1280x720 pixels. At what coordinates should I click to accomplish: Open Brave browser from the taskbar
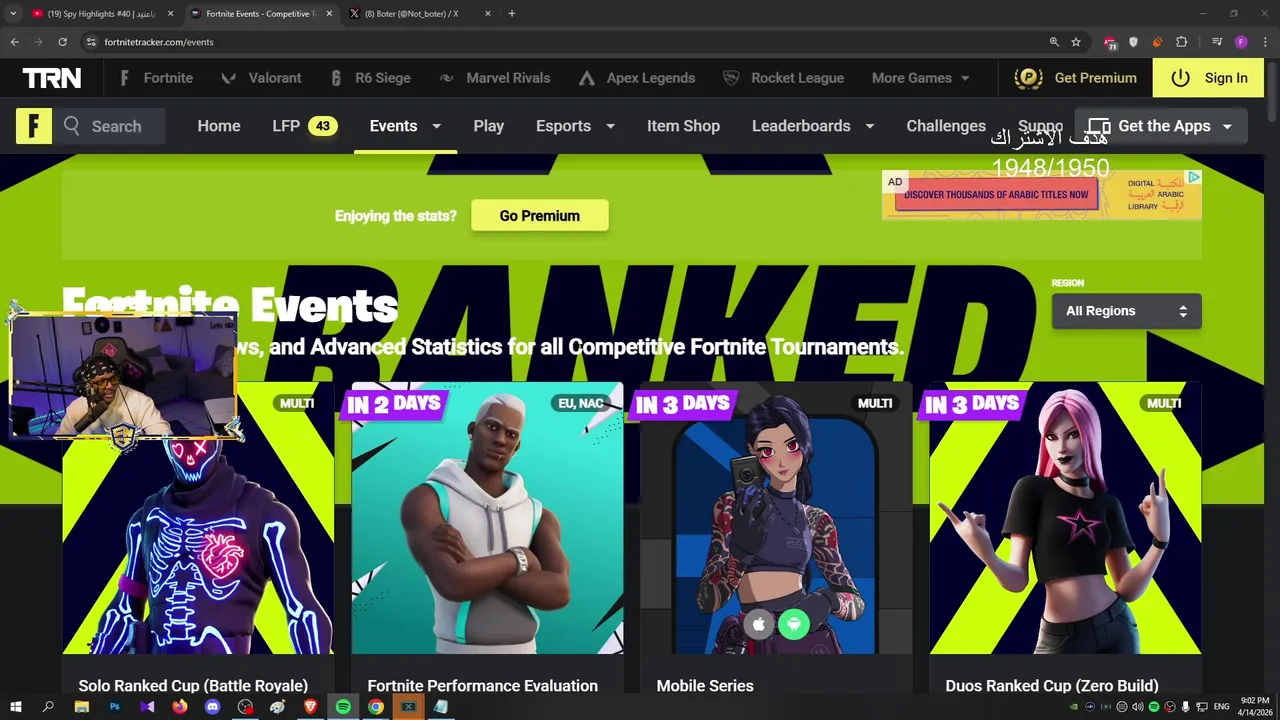pos(310,707)
